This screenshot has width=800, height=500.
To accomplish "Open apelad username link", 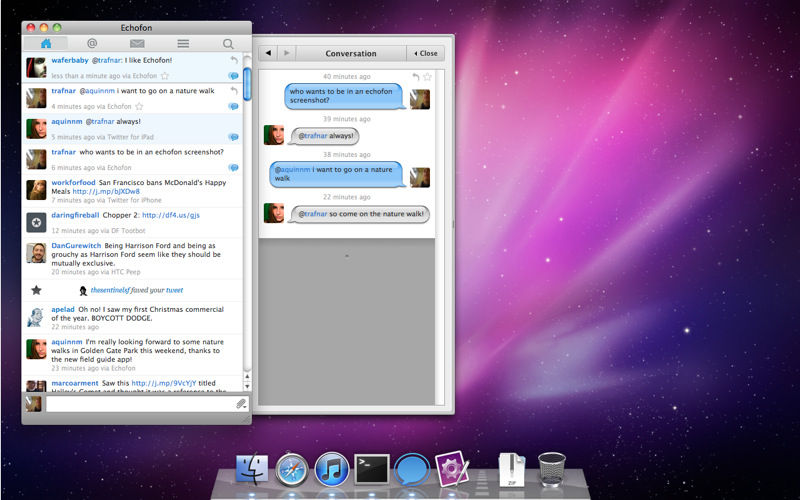I will pos(63,309).
